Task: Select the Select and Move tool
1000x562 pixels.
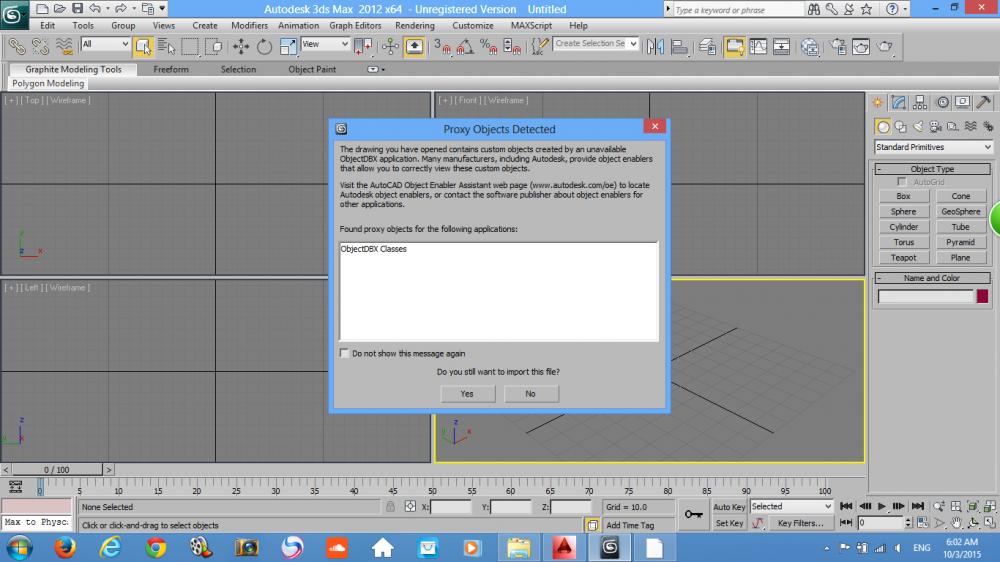Action: (241, 46)
